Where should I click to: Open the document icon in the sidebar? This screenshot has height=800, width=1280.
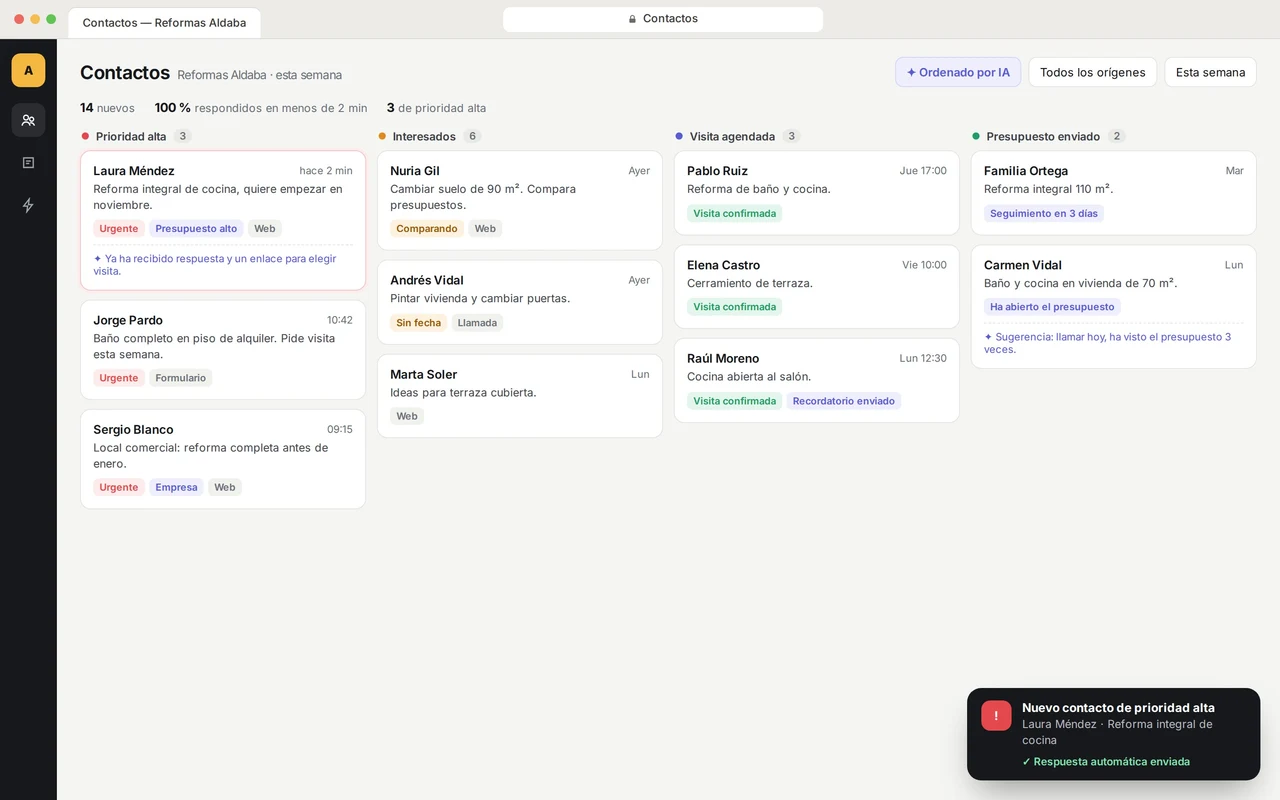tap(28, 163)
